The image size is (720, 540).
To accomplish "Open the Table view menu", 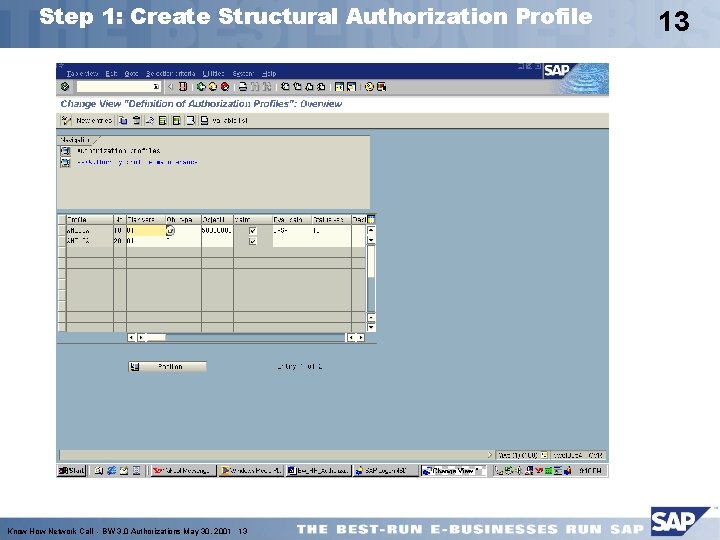I will point(82,73).
